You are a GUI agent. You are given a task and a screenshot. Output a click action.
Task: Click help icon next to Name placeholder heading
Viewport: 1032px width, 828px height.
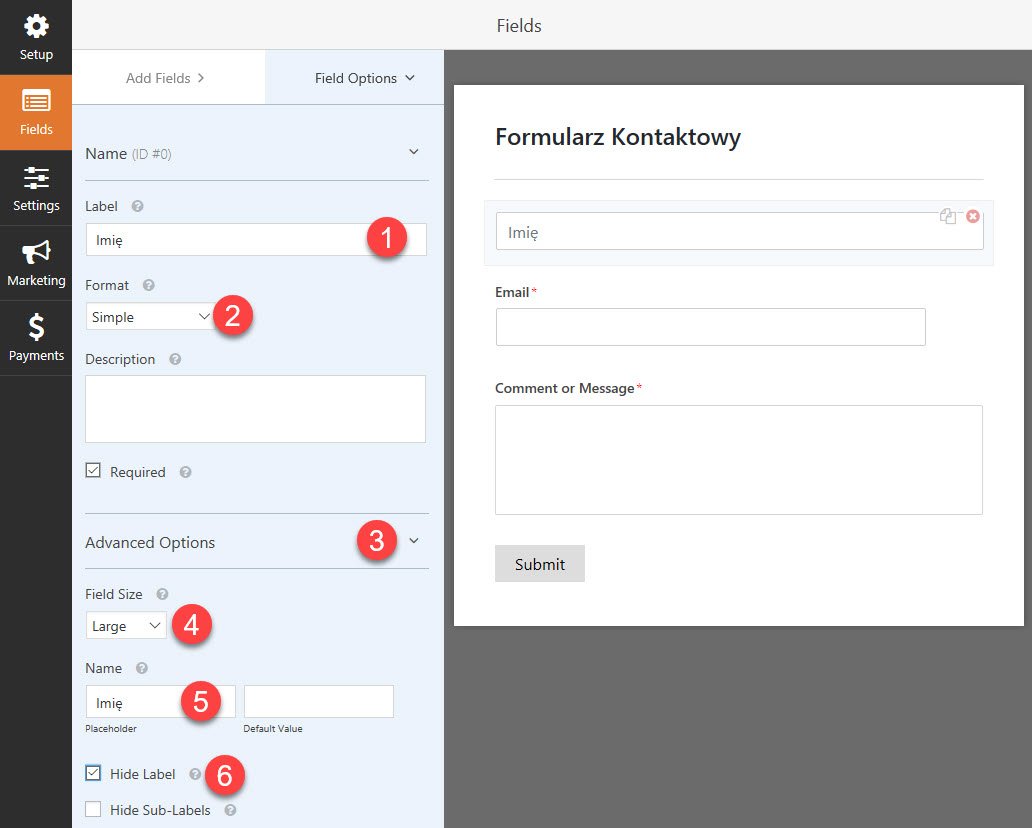point(142,668)
